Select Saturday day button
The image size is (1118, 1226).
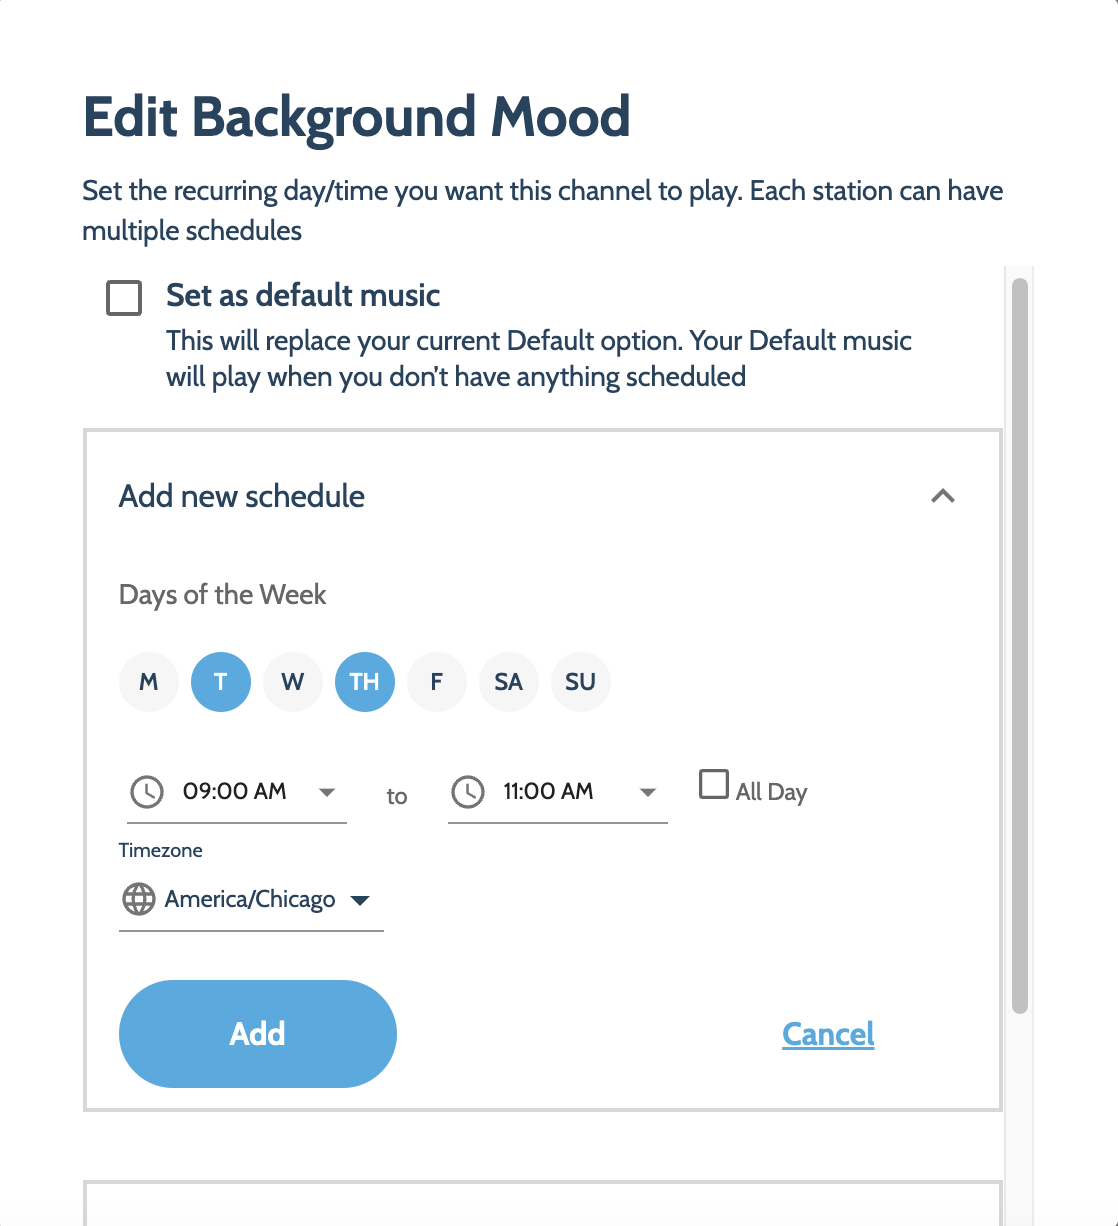[509, 682]
